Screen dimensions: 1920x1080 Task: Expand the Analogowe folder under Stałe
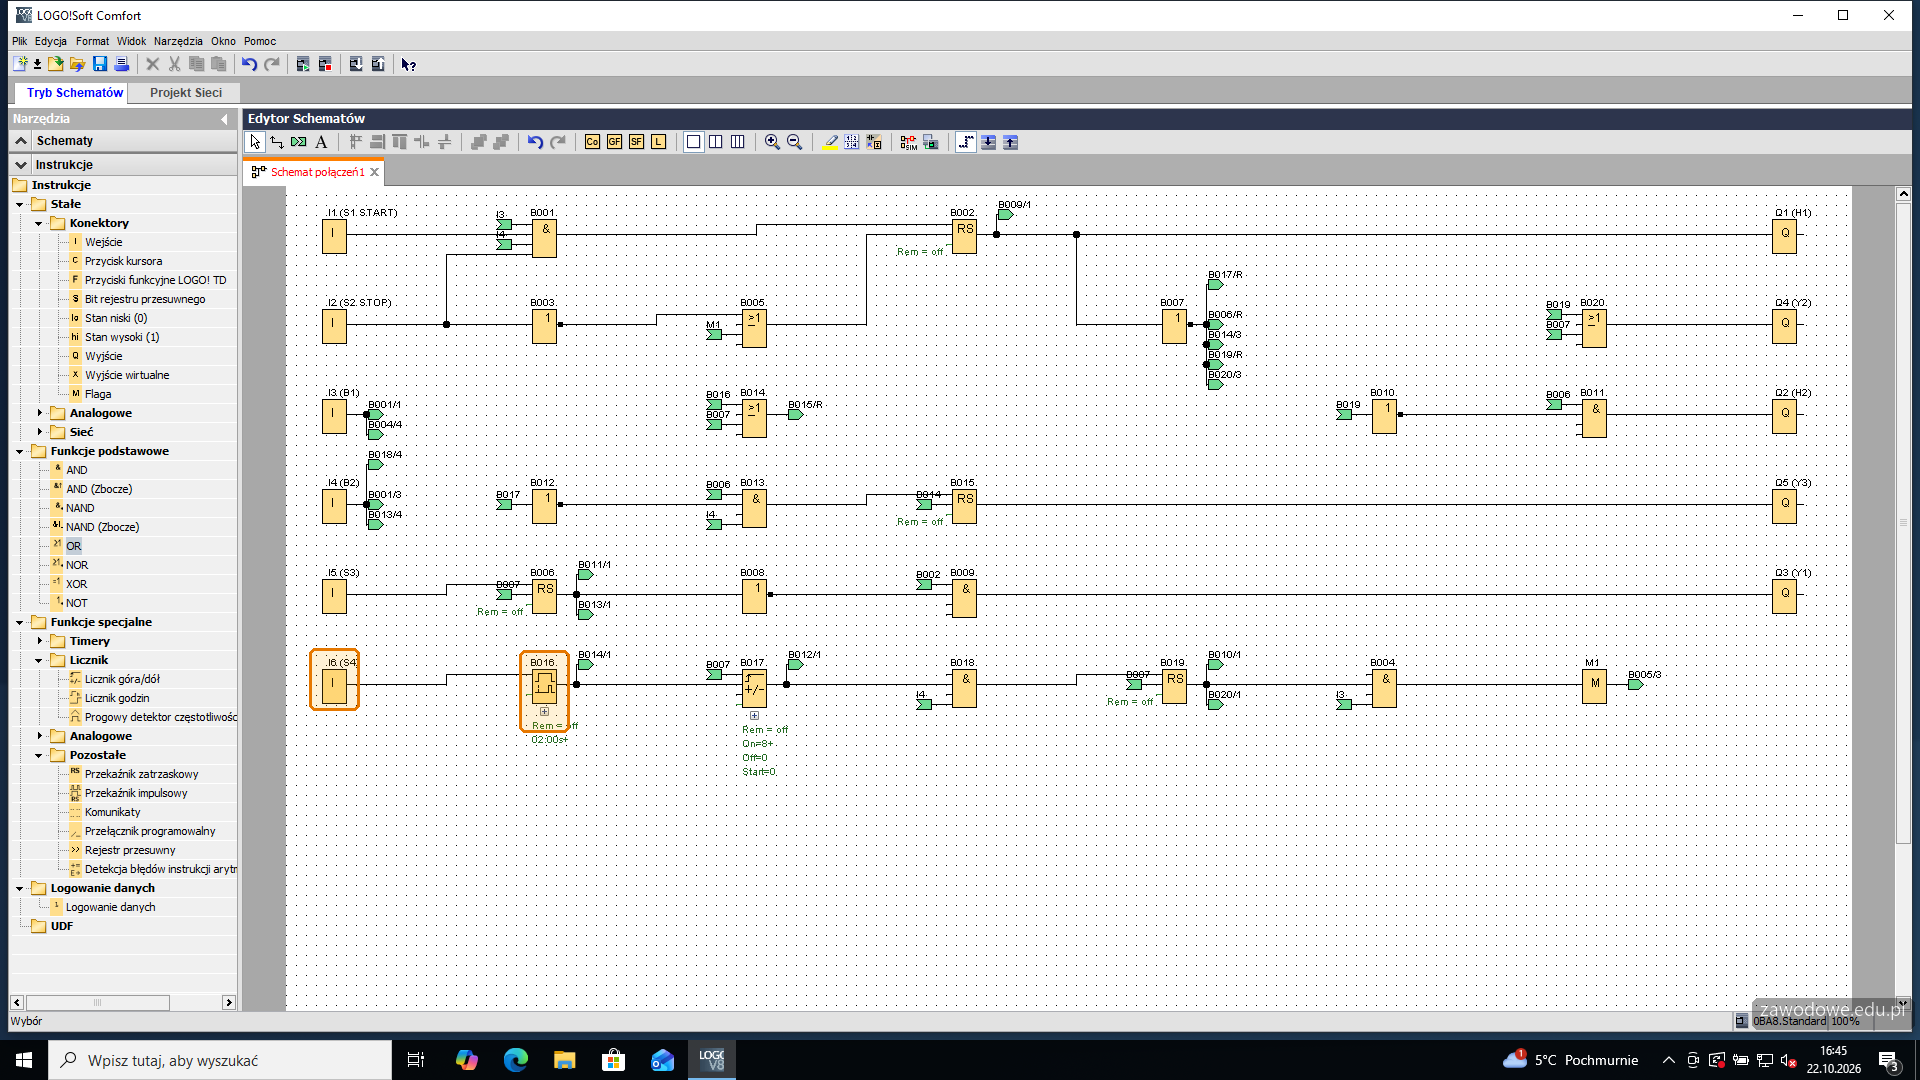(x=40, y=413)
